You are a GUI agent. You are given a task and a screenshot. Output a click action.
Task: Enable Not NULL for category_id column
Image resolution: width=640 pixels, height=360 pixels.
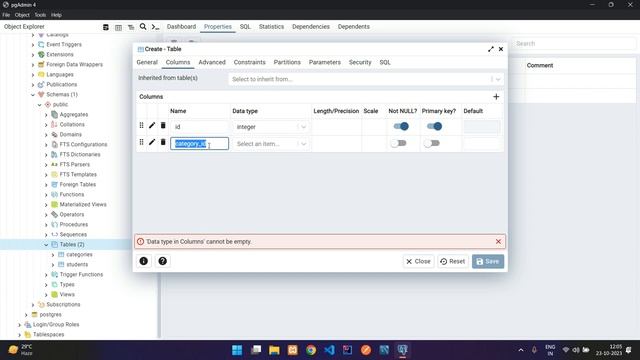[x=398, y=143]
